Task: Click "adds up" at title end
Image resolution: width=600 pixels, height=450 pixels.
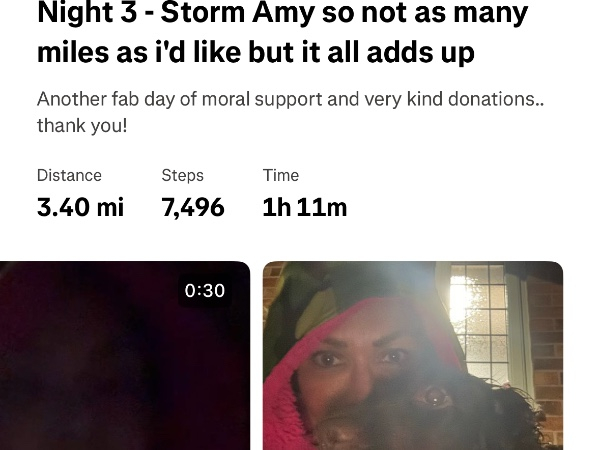Action: click(x=421, y=52)
